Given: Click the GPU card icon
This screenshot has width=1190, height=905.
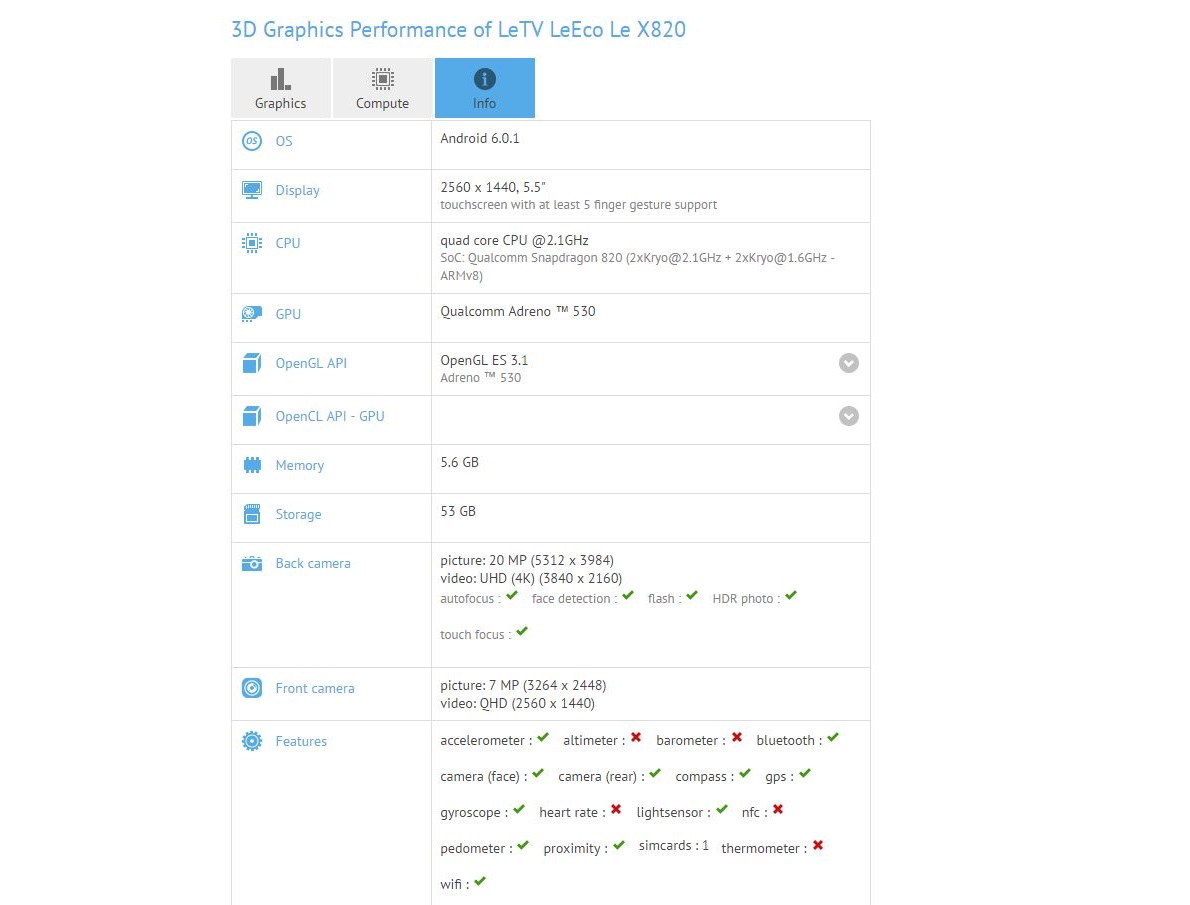Looking at the screenshot, I should point(252,314).
